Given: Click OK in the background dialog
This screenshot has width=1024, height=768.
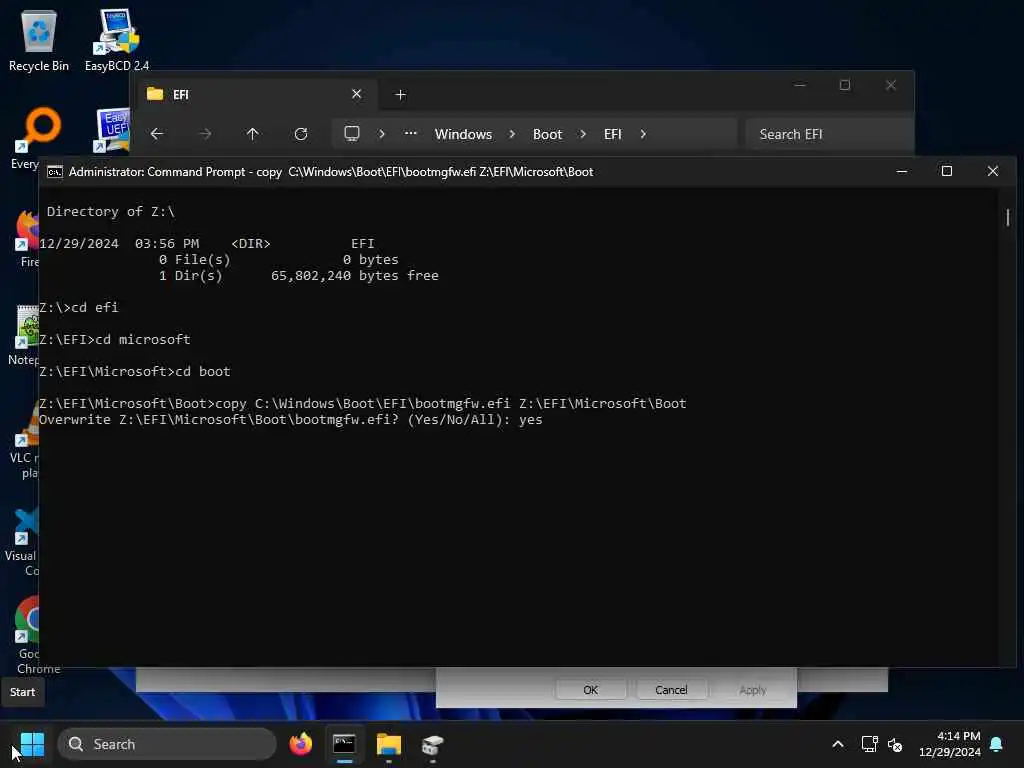Looking at the screenshot, I should pyautogui.click(x=590, y=690).
